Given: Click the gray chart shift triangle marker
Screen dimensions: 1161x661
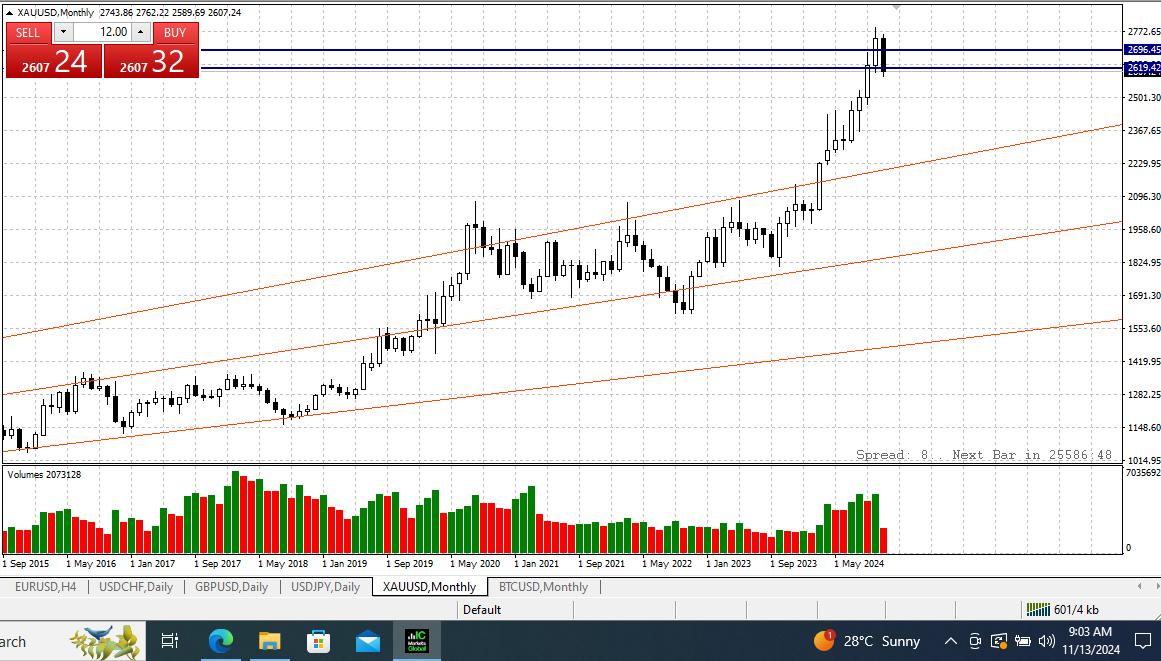Looking at the screenshot, I should click(897, 7).
